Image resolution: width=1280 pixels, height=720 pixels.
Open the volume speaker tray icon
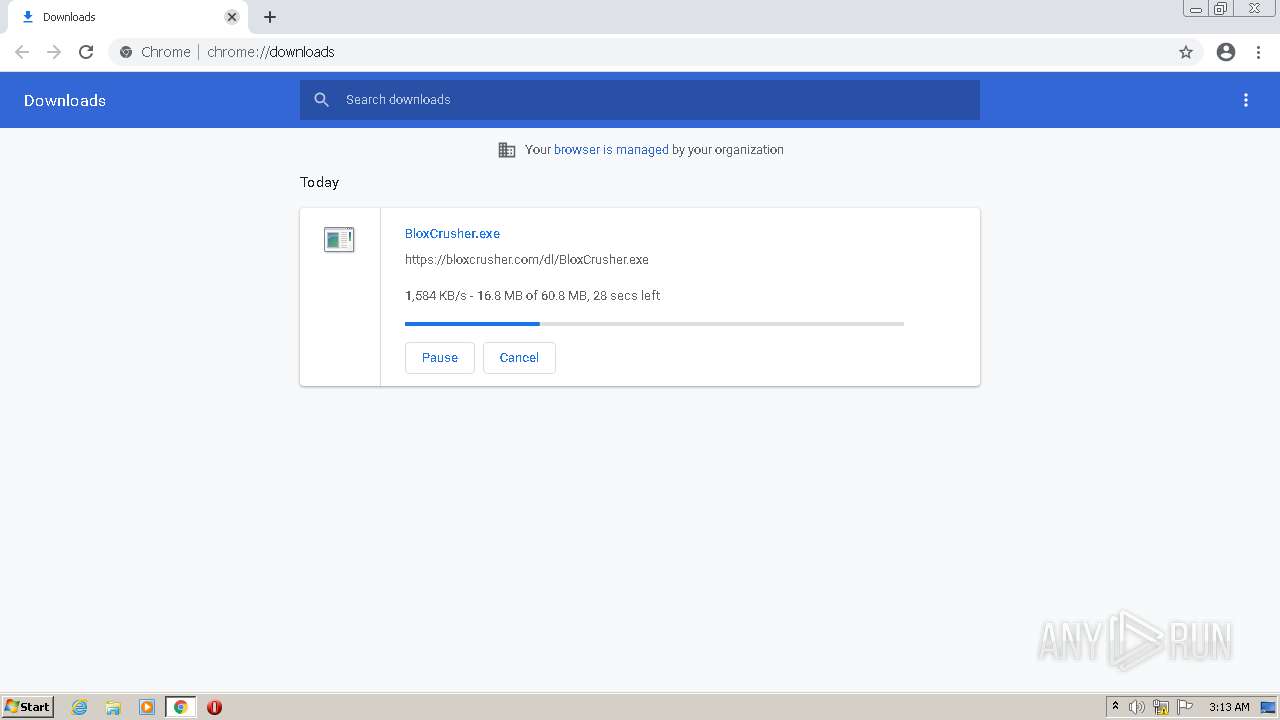pos(1137,707)
